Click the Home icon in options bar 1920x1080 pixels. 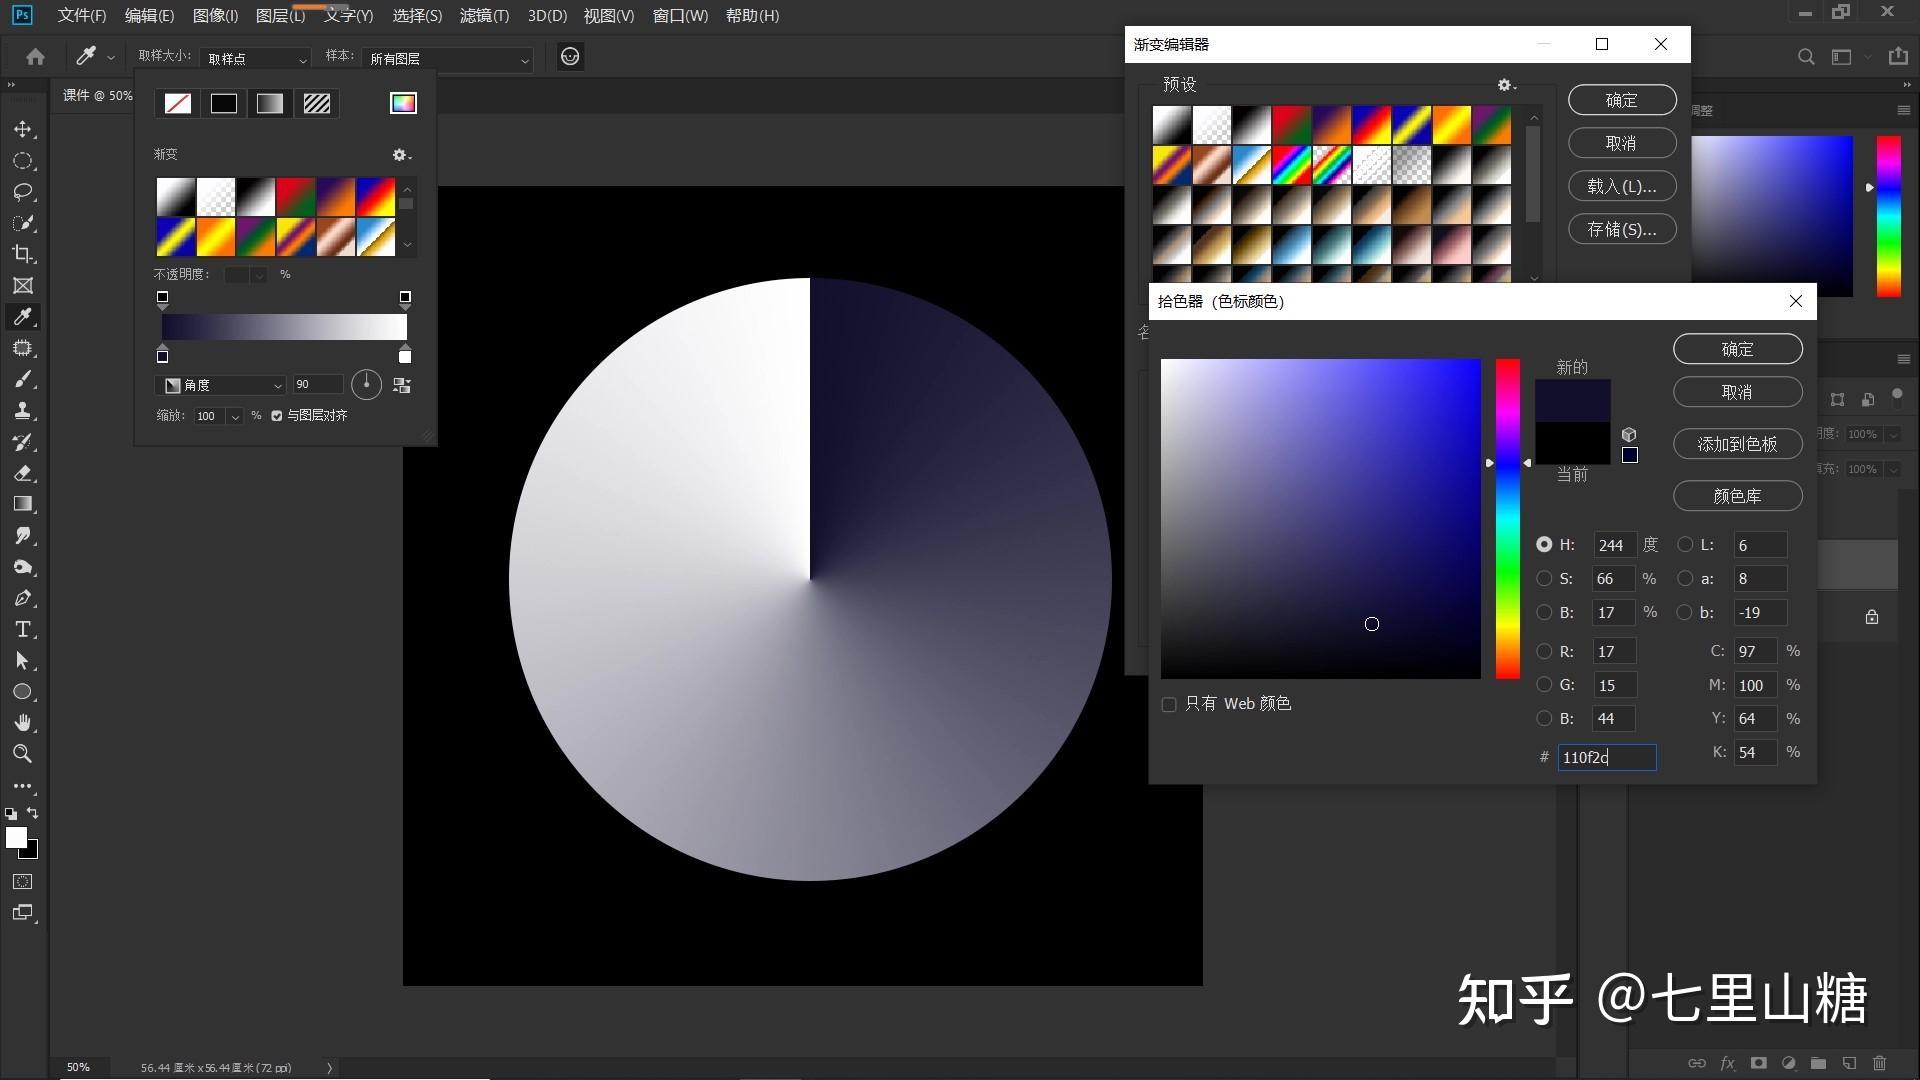(x=36, y=57)
